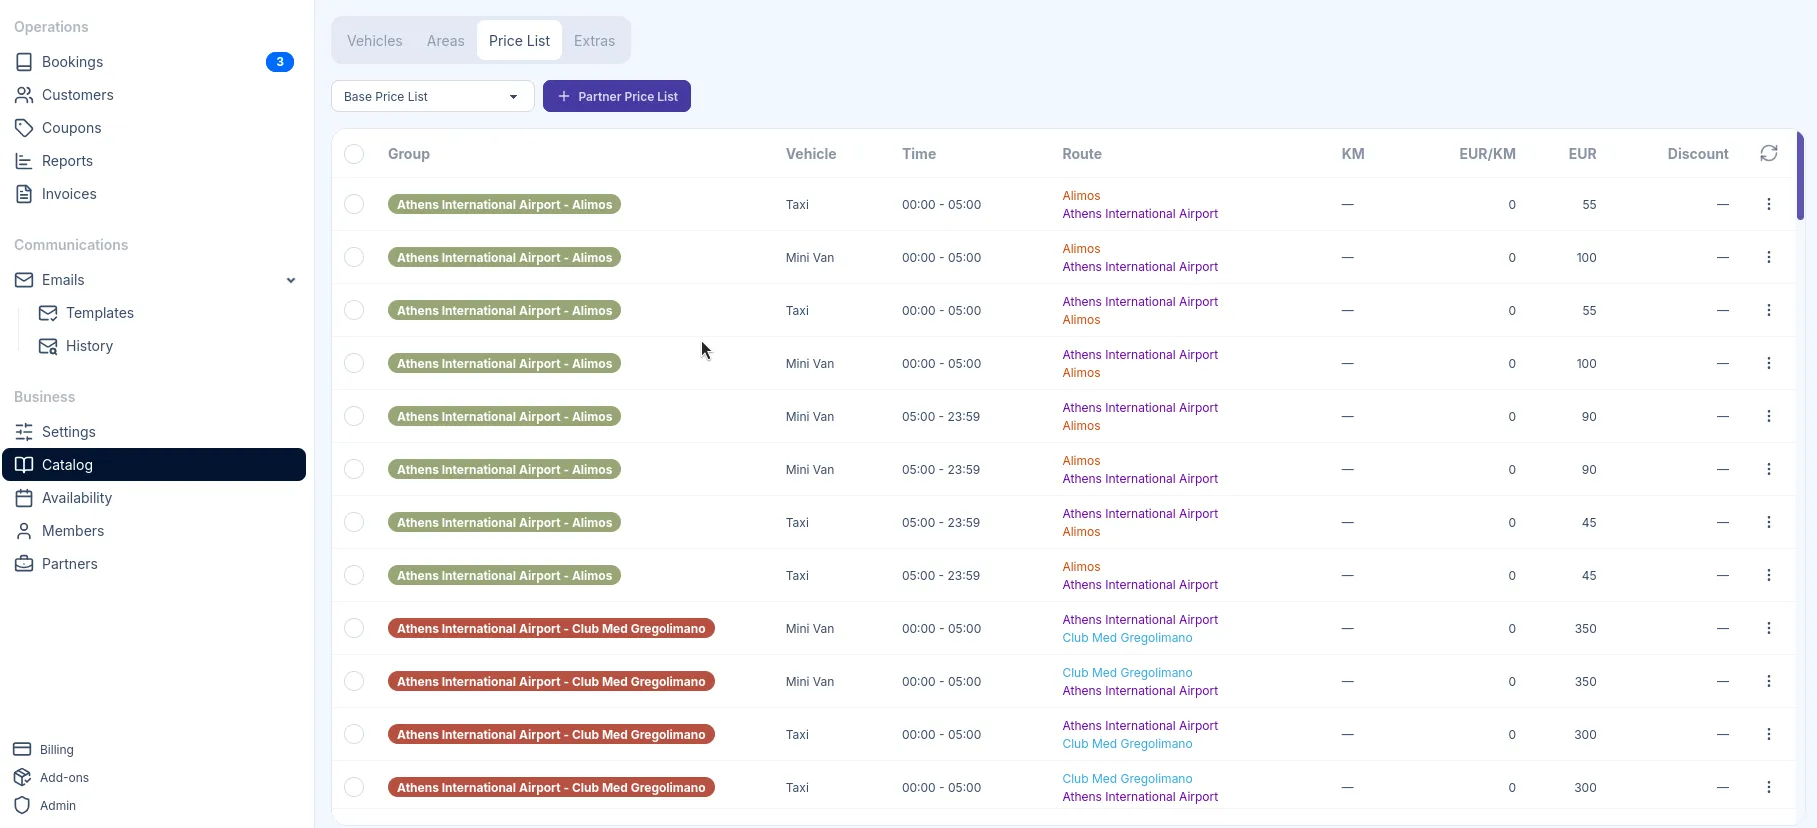
Task: Open Invoices document icon
Action: 24,194
